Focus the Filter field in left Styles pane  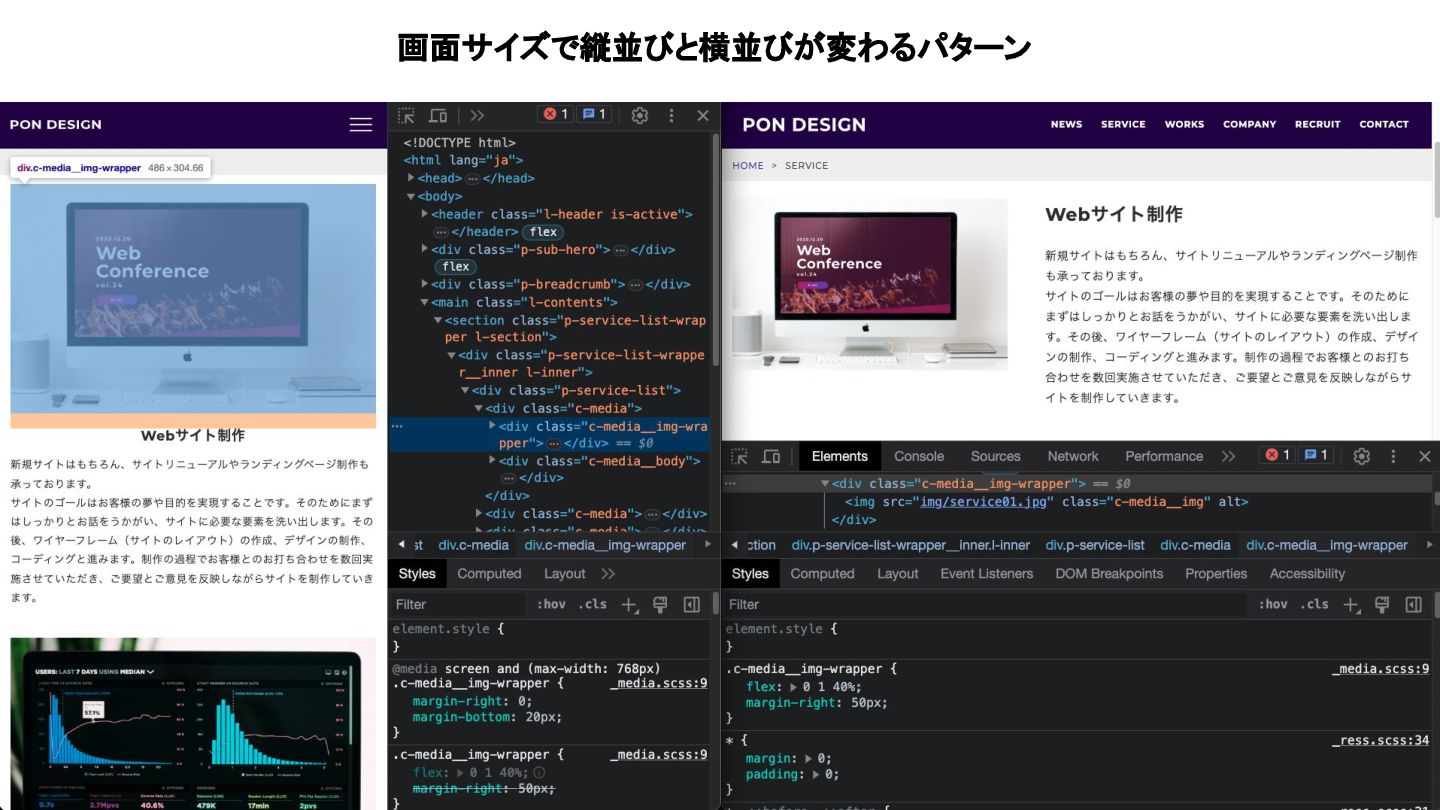[457, 604]
